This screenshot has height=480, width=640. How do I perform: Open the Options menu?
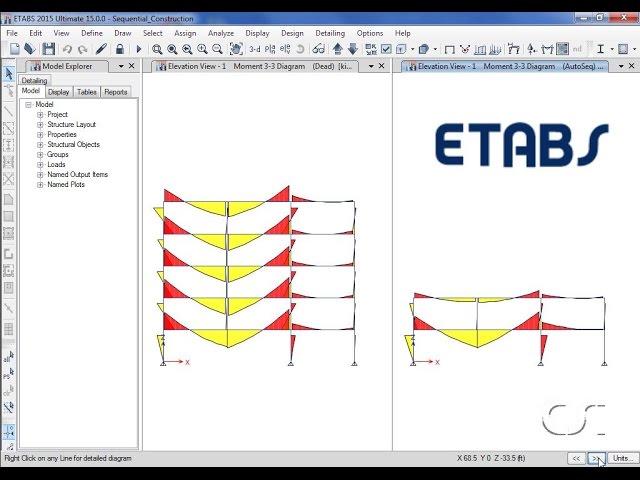point(370,33)
